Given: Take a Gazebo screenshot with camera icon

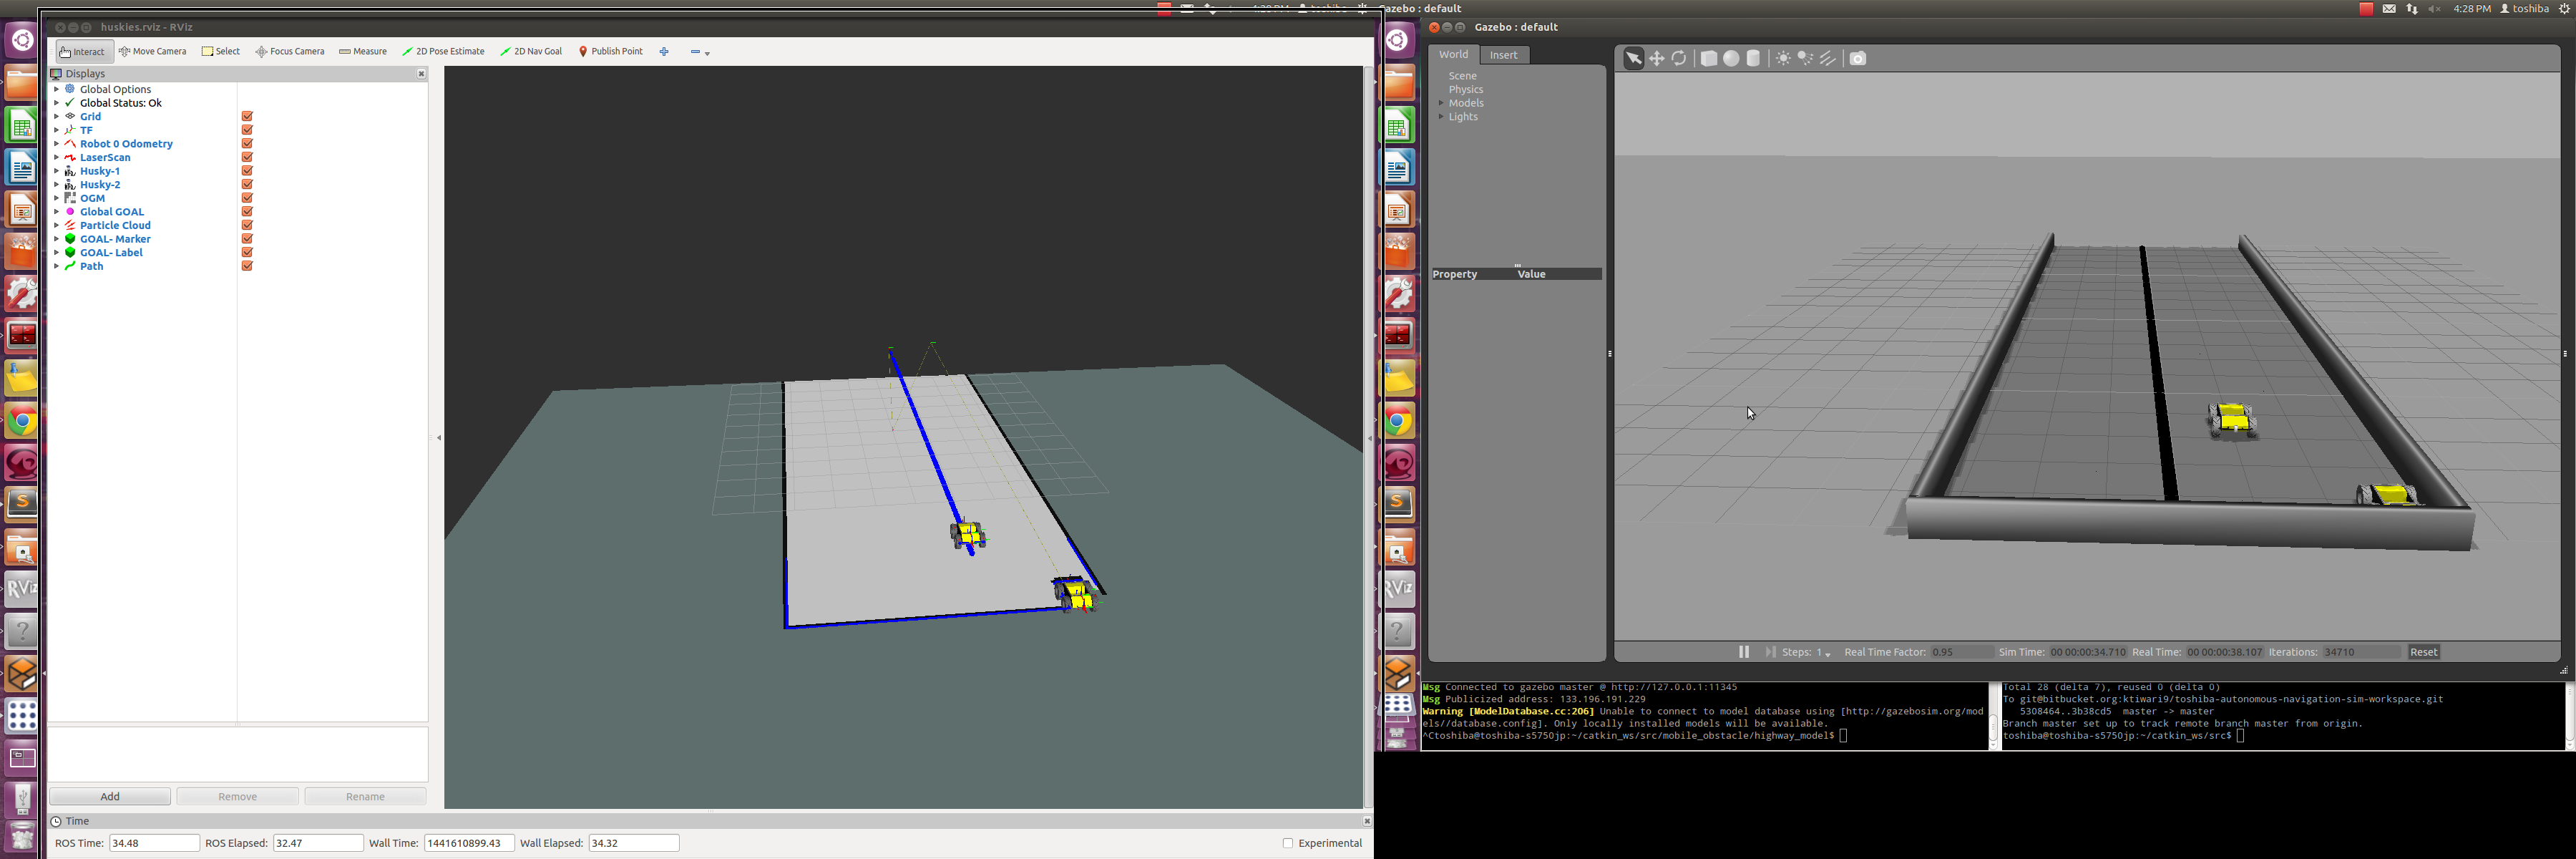Looking at the screenshot, I should [x=1858, y=59].
